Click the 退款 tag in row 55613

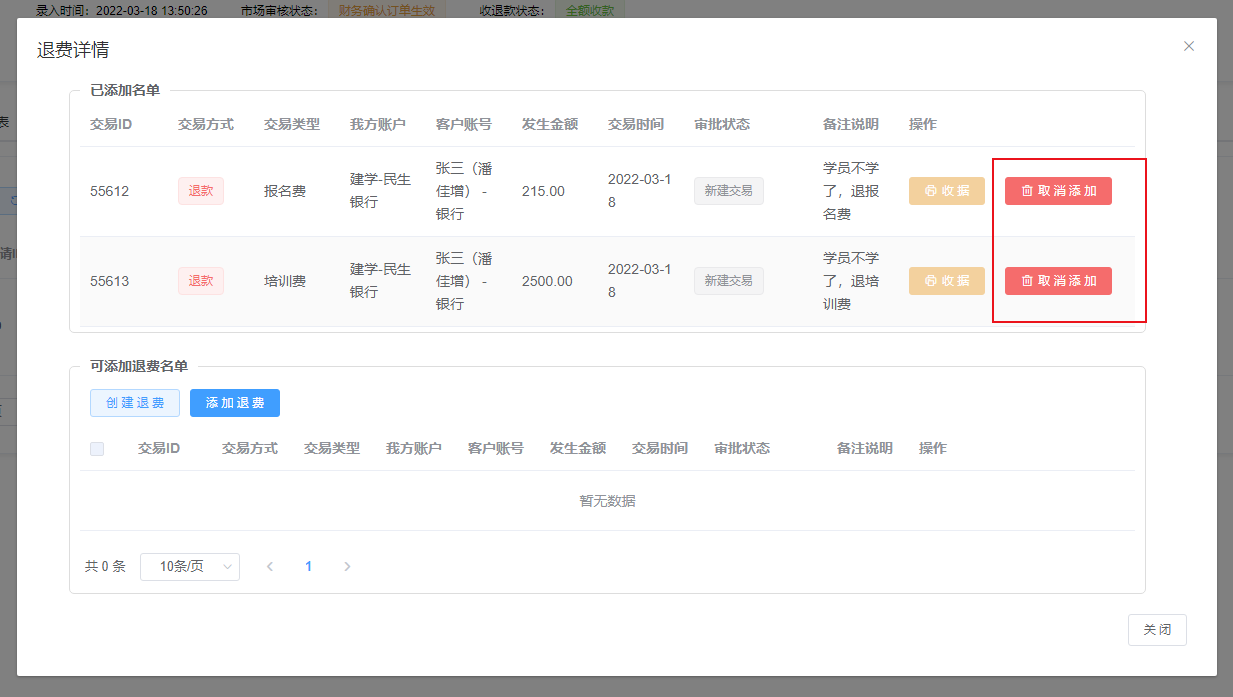point(201,281)
